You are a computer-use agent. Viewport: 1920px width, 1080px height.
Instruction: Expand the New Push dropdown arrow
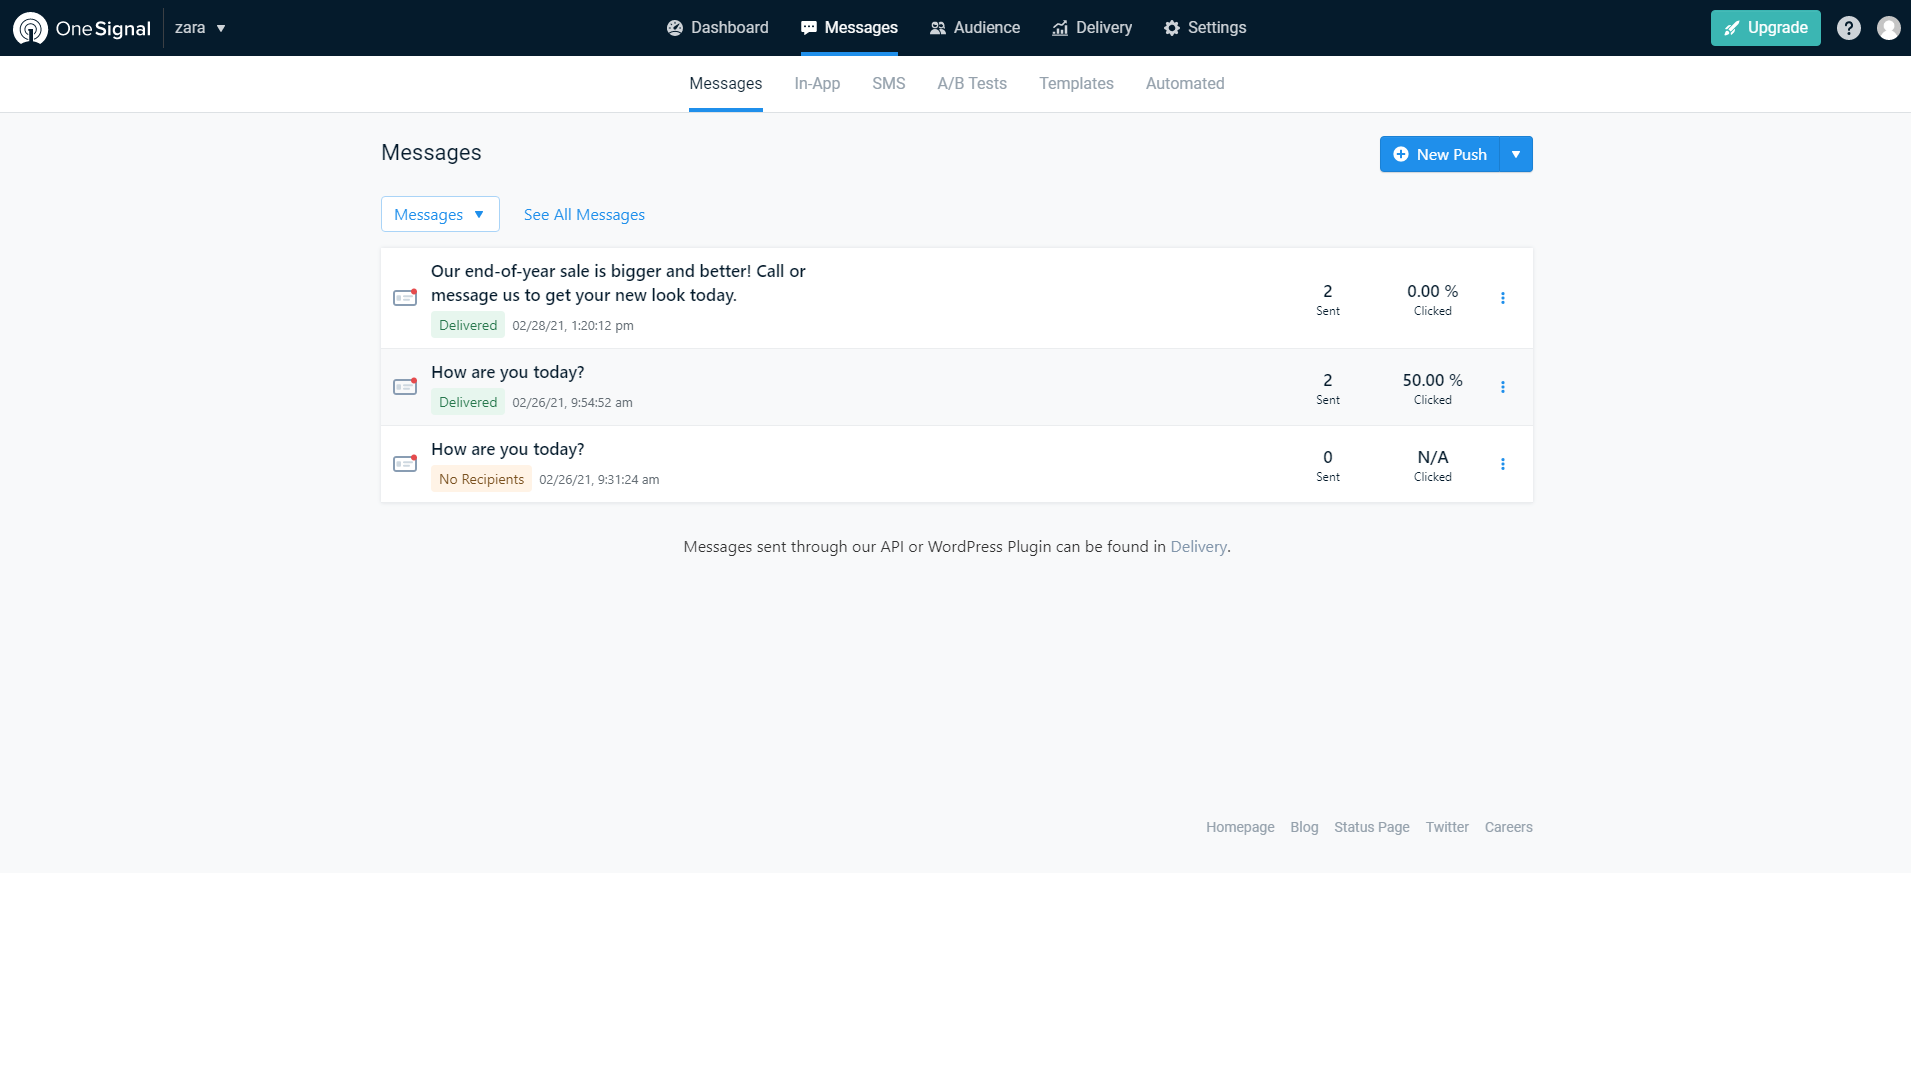point(1517,154)
